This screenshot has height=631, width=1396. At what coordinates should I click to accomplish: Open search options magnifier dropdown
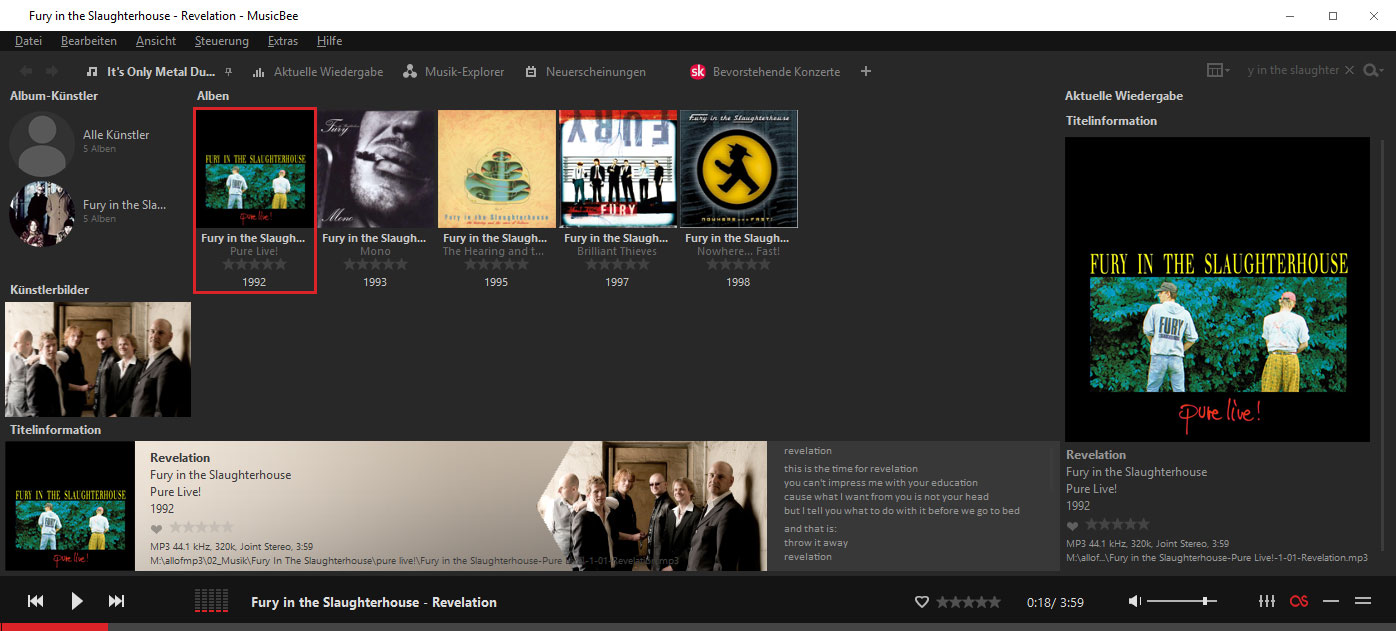1374,70
